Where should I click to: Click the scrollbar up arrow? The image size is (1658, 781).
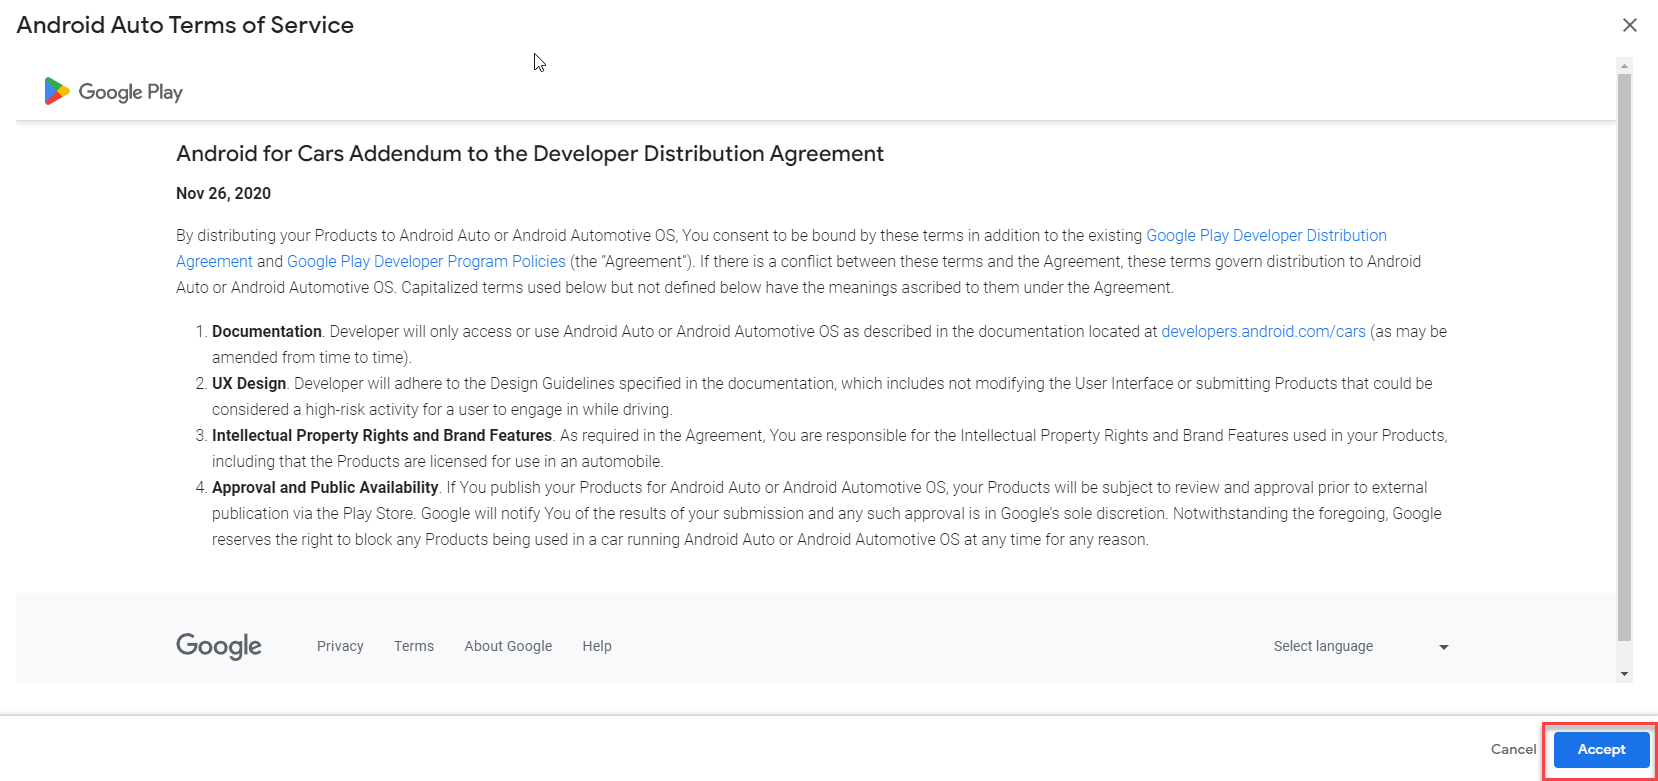pyautogui.click(x=1624, y=66)
